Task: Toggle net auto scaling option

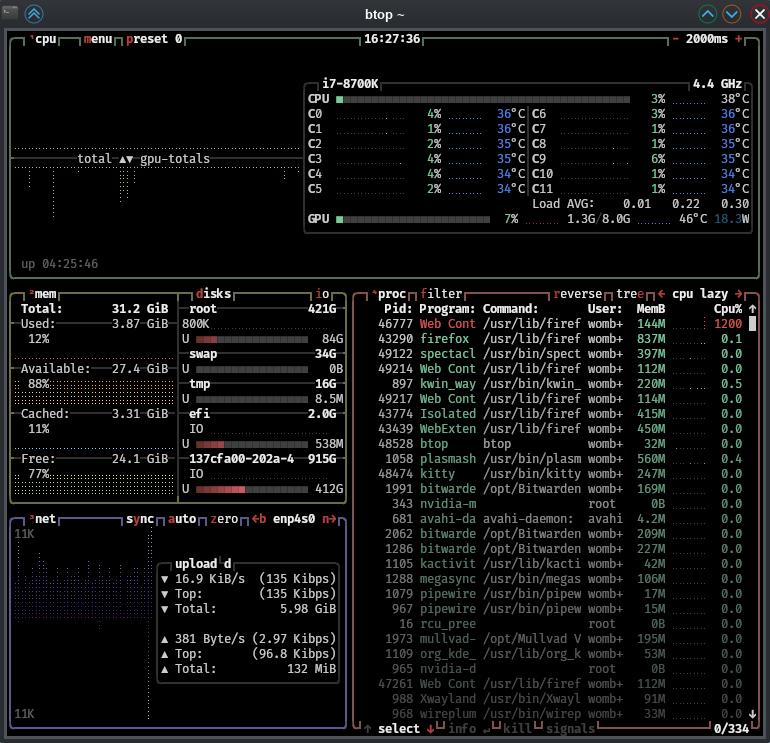Action: [182, 519]
